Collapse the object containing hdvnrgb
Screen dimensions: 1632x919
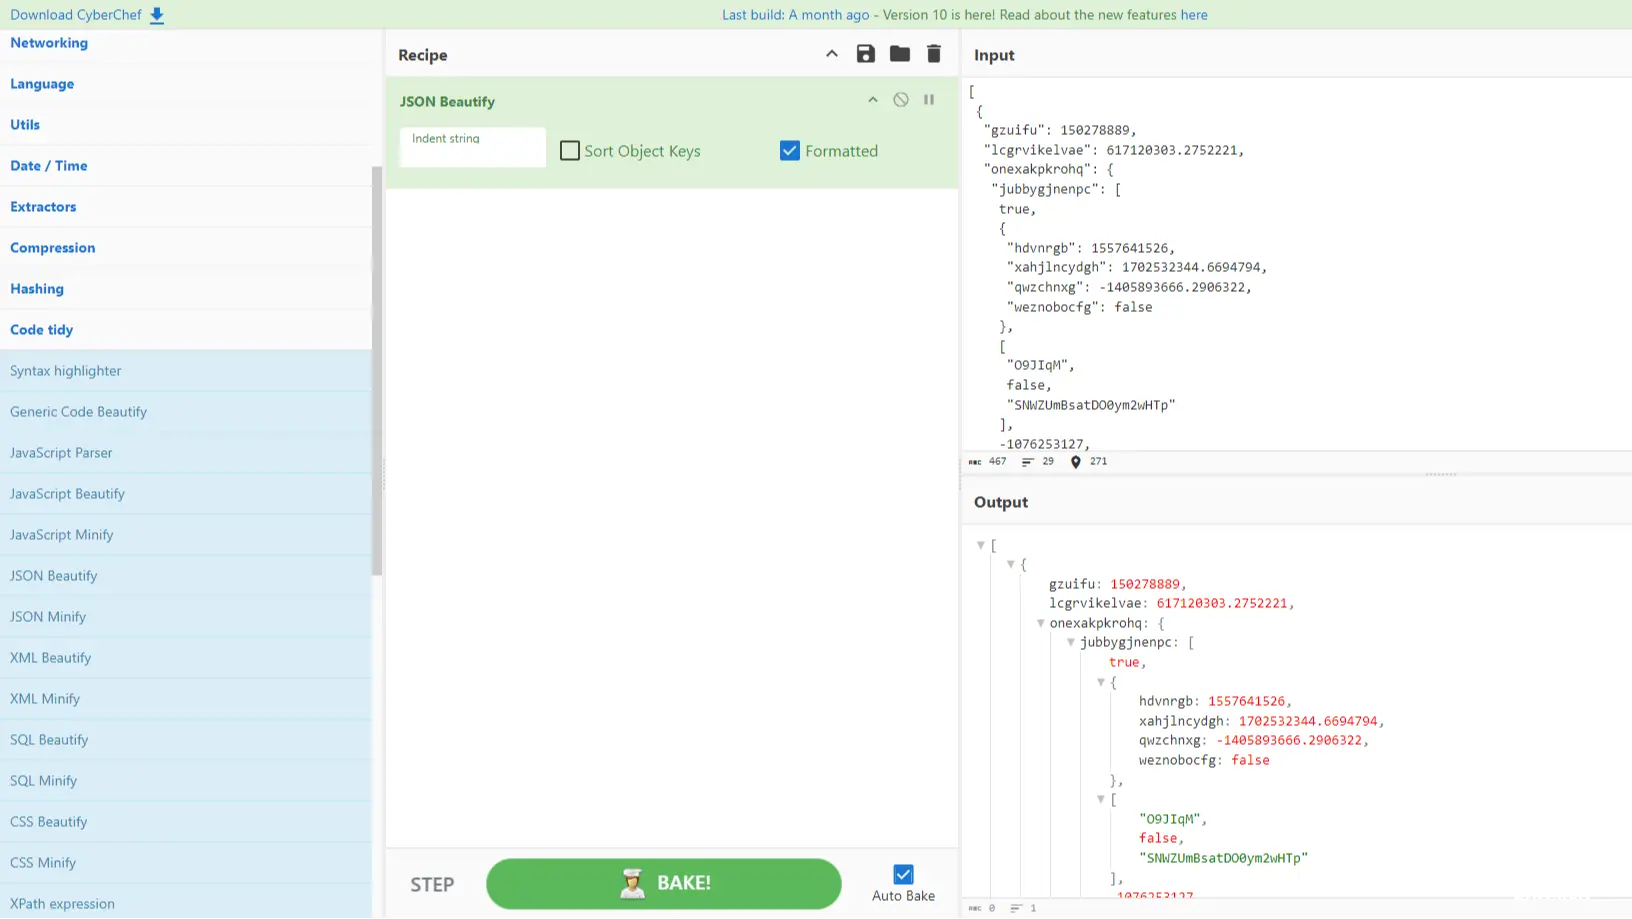(x=1101, y=683)
